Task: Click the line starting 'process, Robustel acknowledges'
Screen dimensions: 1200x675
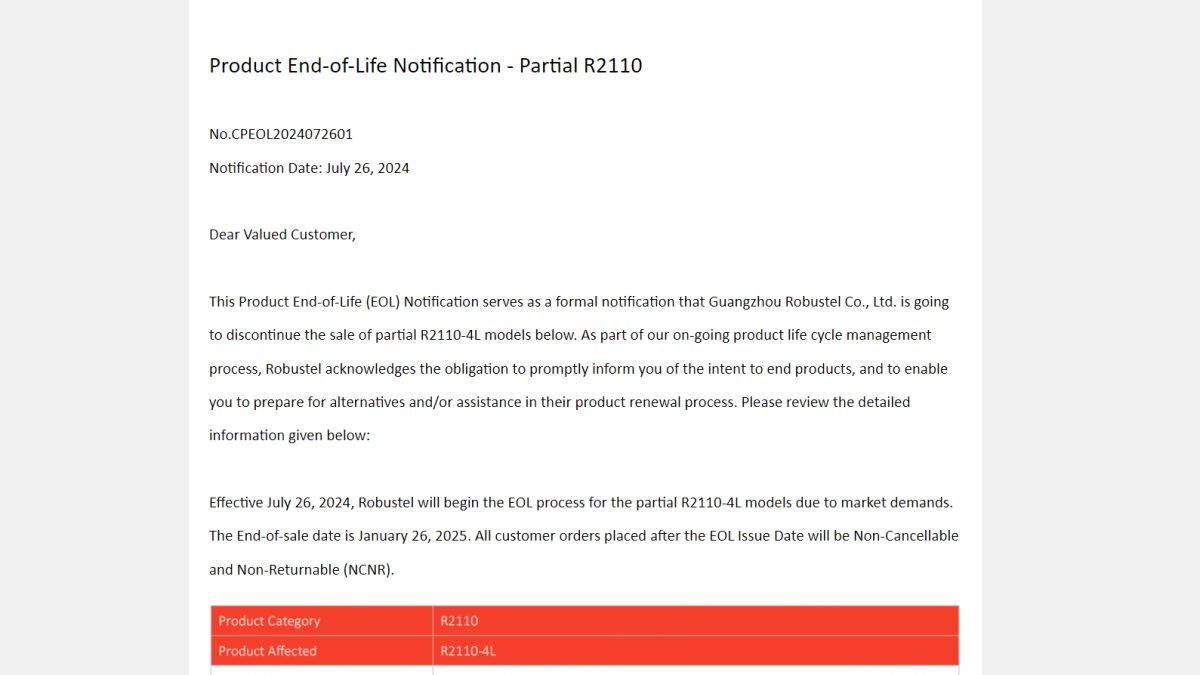Action: click(578, 369)
